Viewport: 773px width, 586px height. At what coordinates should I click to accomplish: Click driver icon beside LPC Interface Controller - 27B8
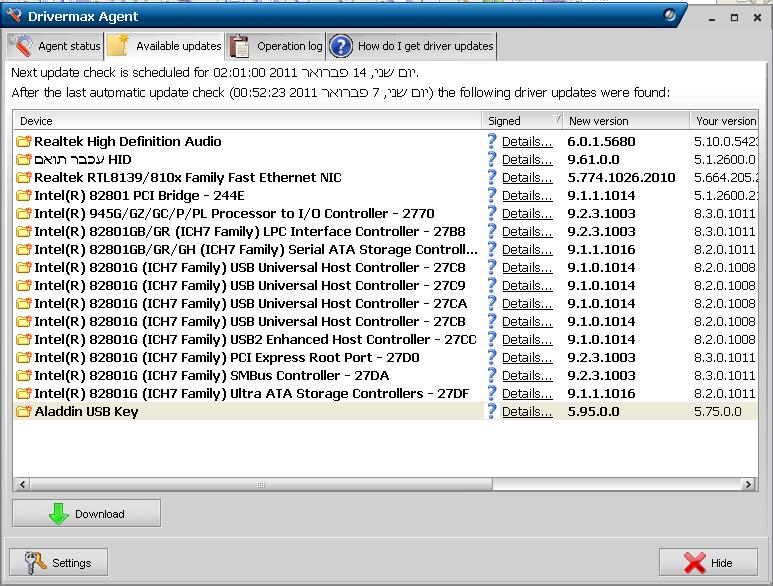tap(23, 232)
